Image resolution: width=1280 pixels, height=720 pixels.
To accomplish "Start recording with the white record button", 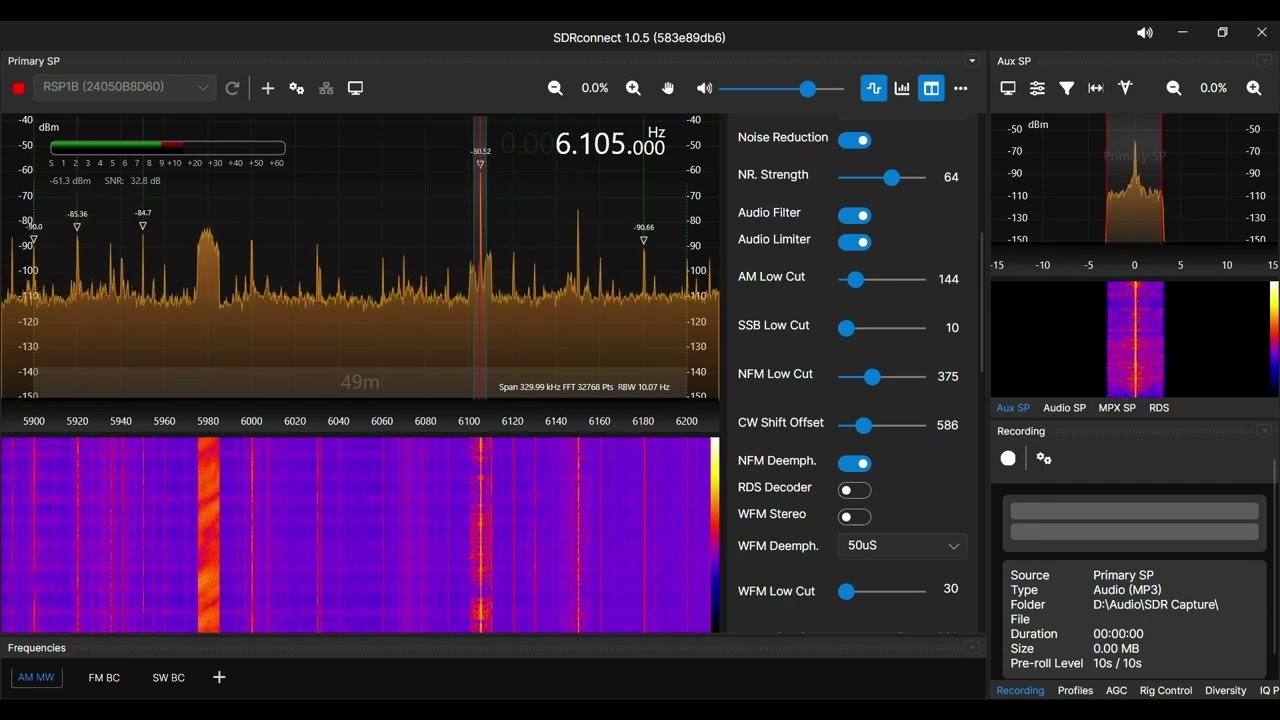I will 1008,458.
